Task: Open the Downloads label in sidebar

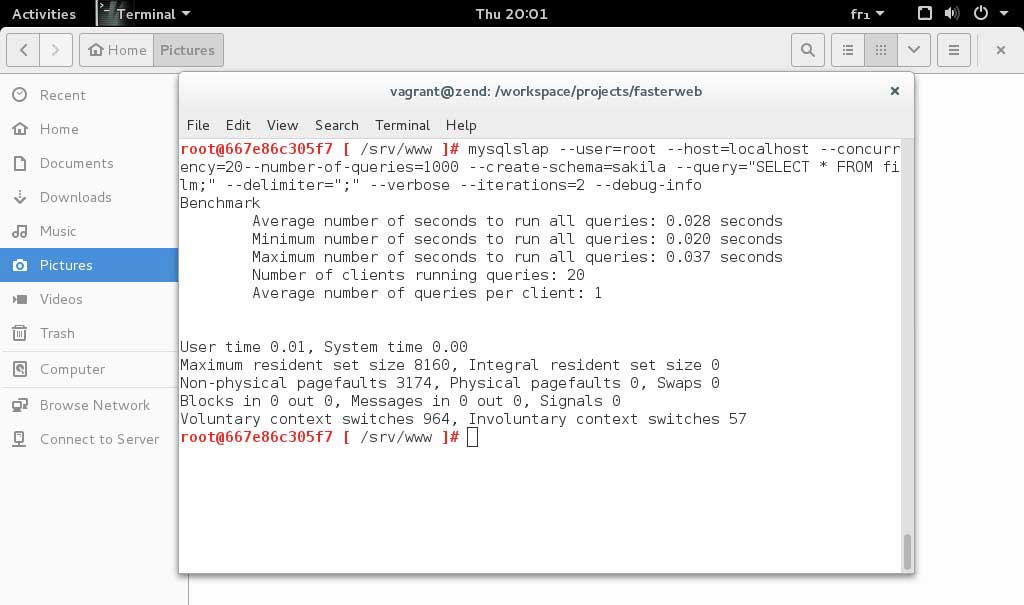Action: [75, 197]
